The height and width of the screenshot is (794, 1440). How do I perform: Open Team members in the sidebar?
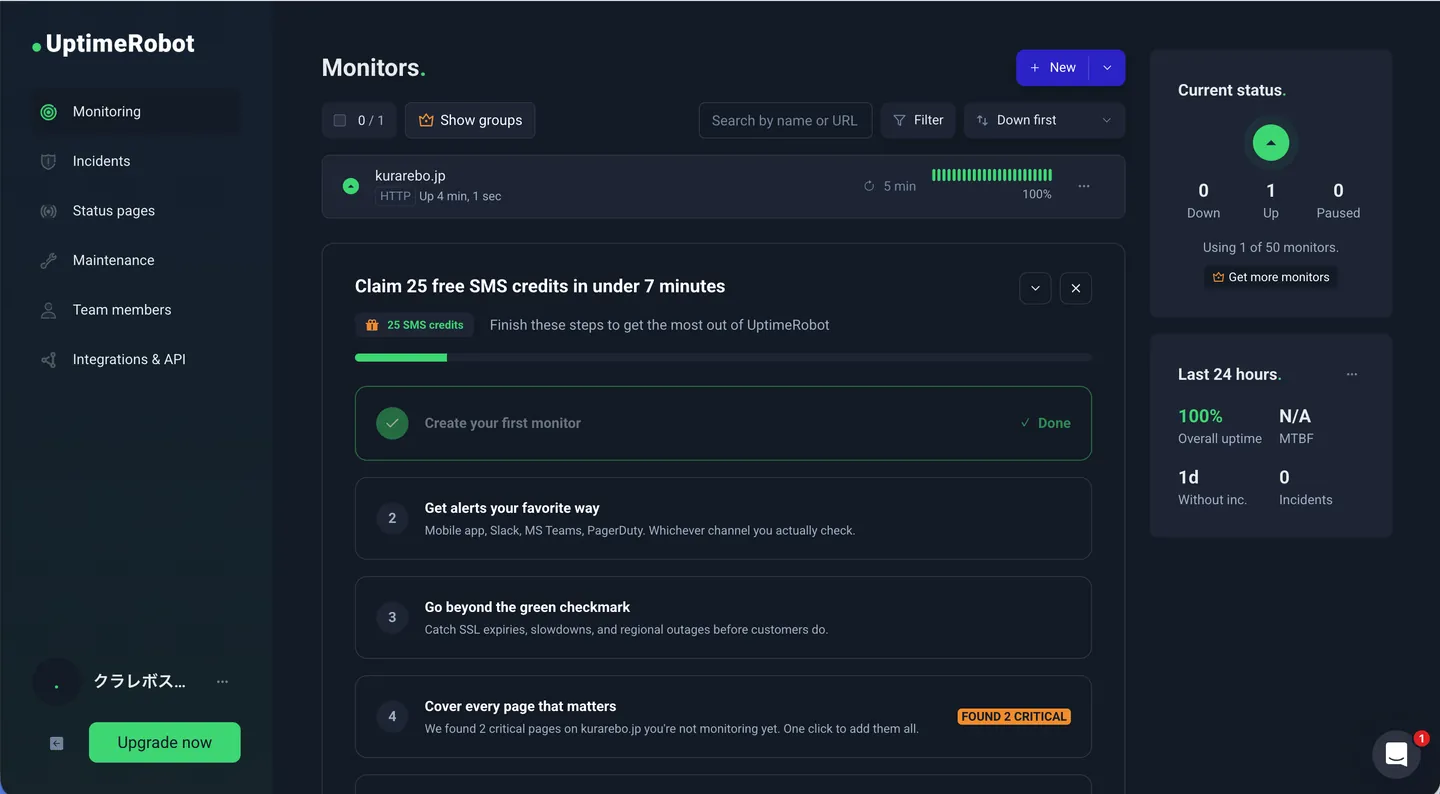click(134, 310)
